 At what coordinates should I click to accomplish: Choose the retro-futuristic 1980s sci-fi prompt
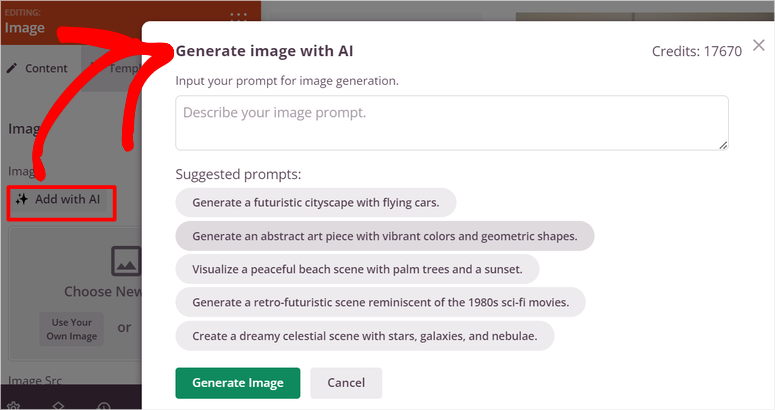(x=380, y=302)
